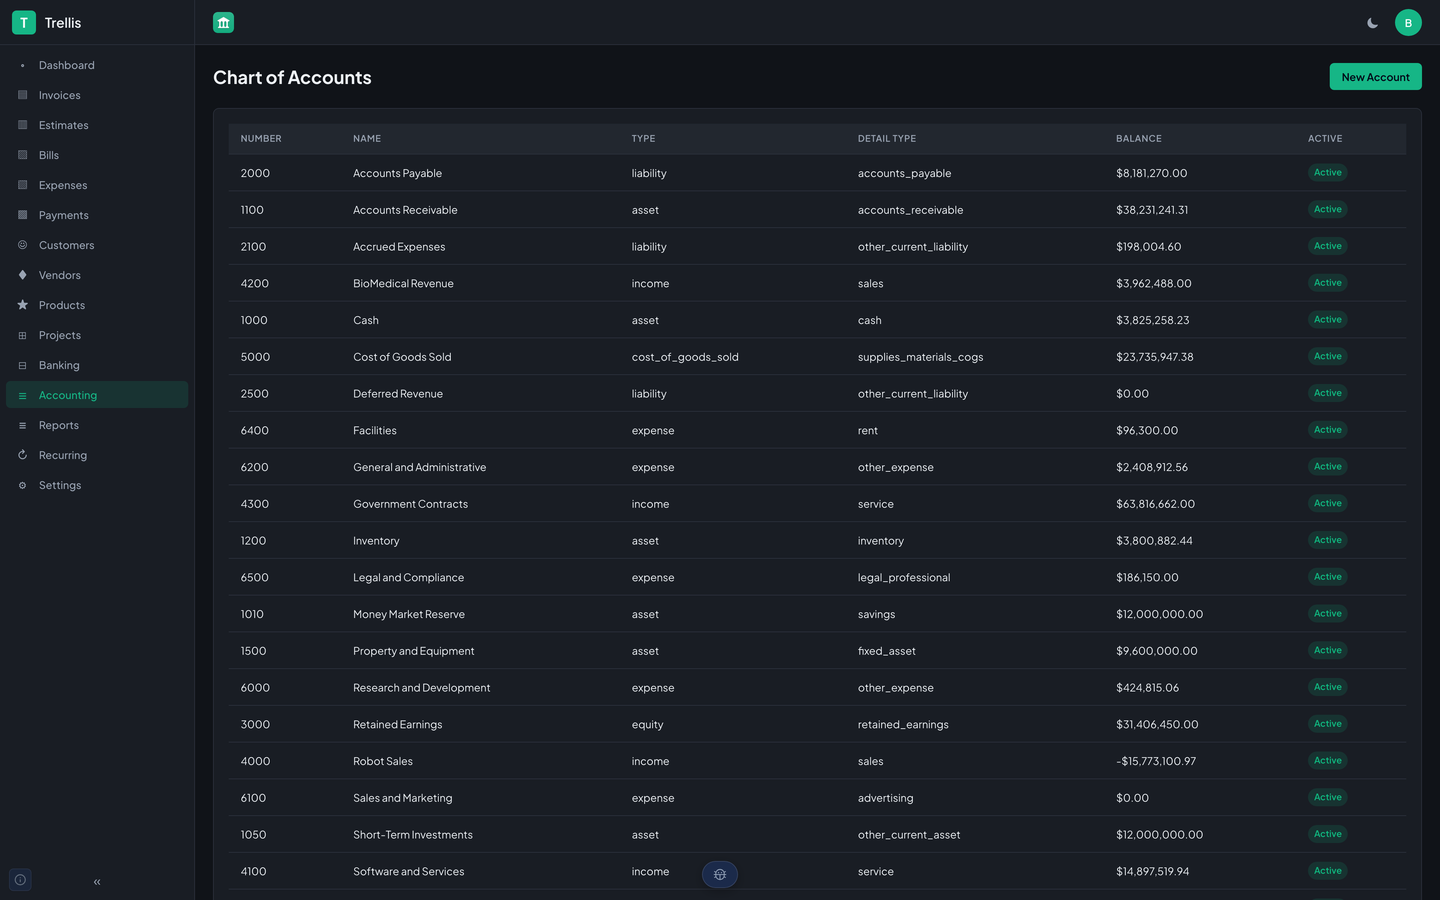This screenshot has width=1440, height=900.
Task: Click the Vendors diamond icon
Action: tap(23, 275)
